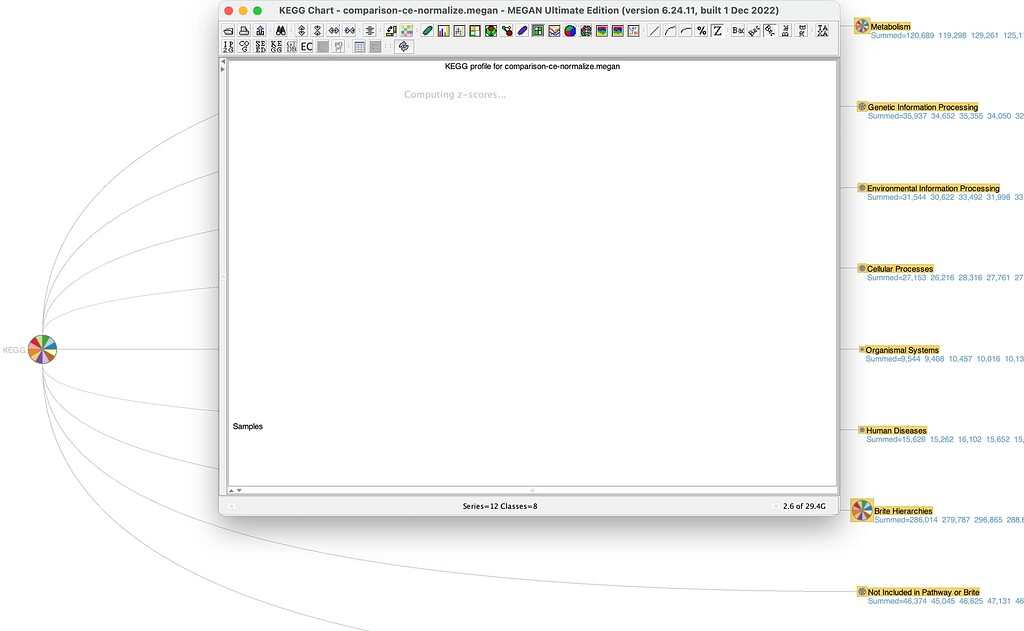The height and width of the screenshot is (631, 1024).
Task: Select the pie chart icon
Action: pos(570,31)
